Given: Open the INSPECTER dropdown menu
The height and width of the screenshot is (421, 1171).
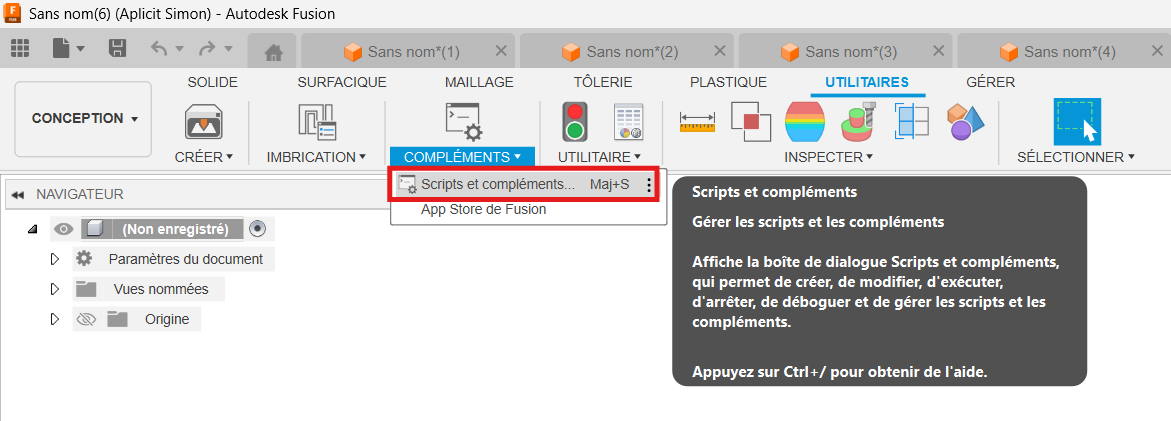Looking at the screenshot, I should (x=828, y=157).
